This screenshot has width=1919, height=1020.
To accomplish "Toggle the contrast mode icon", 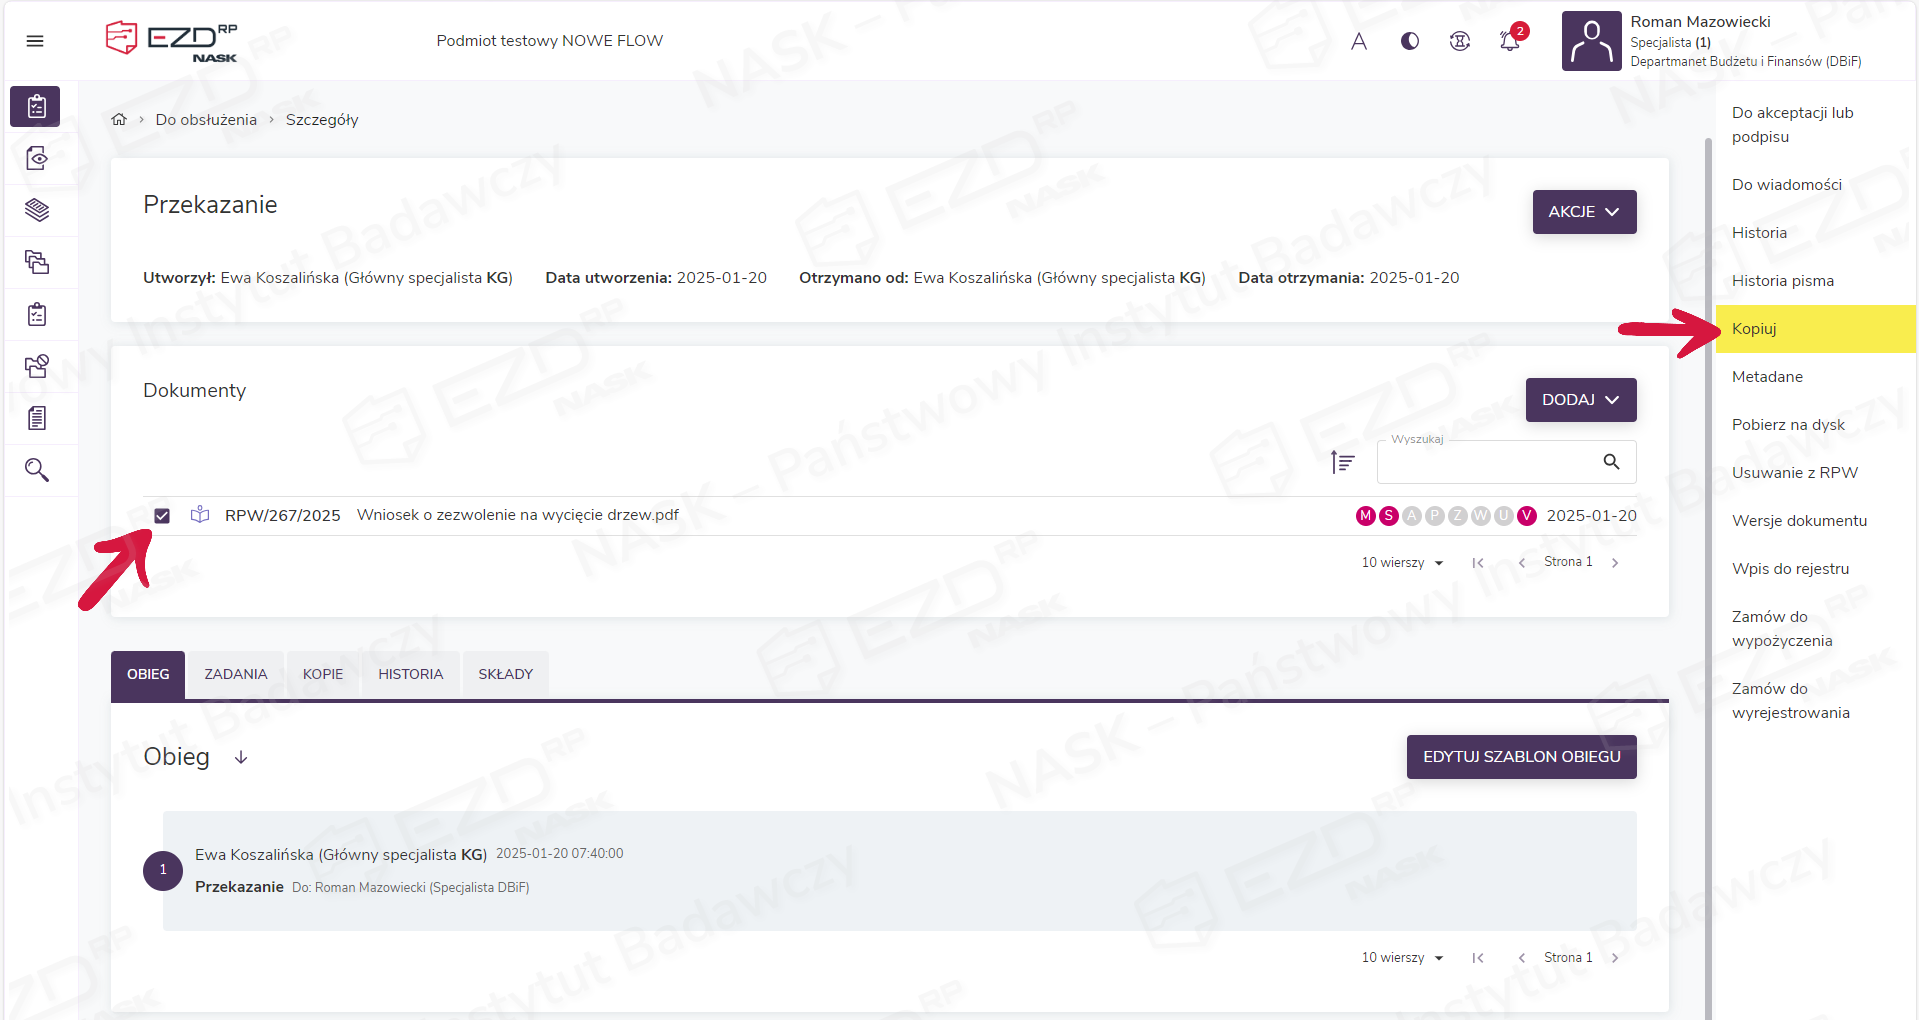I will [1410, 41].
